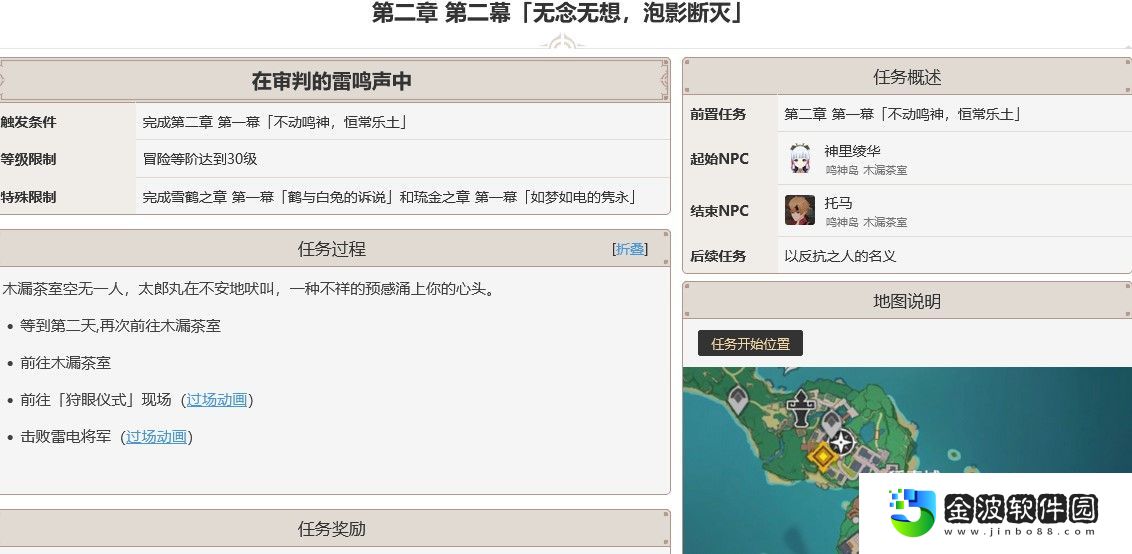Click the 地图说明 panel heading
Viewport: 1132px width, 554px height.
907,301
